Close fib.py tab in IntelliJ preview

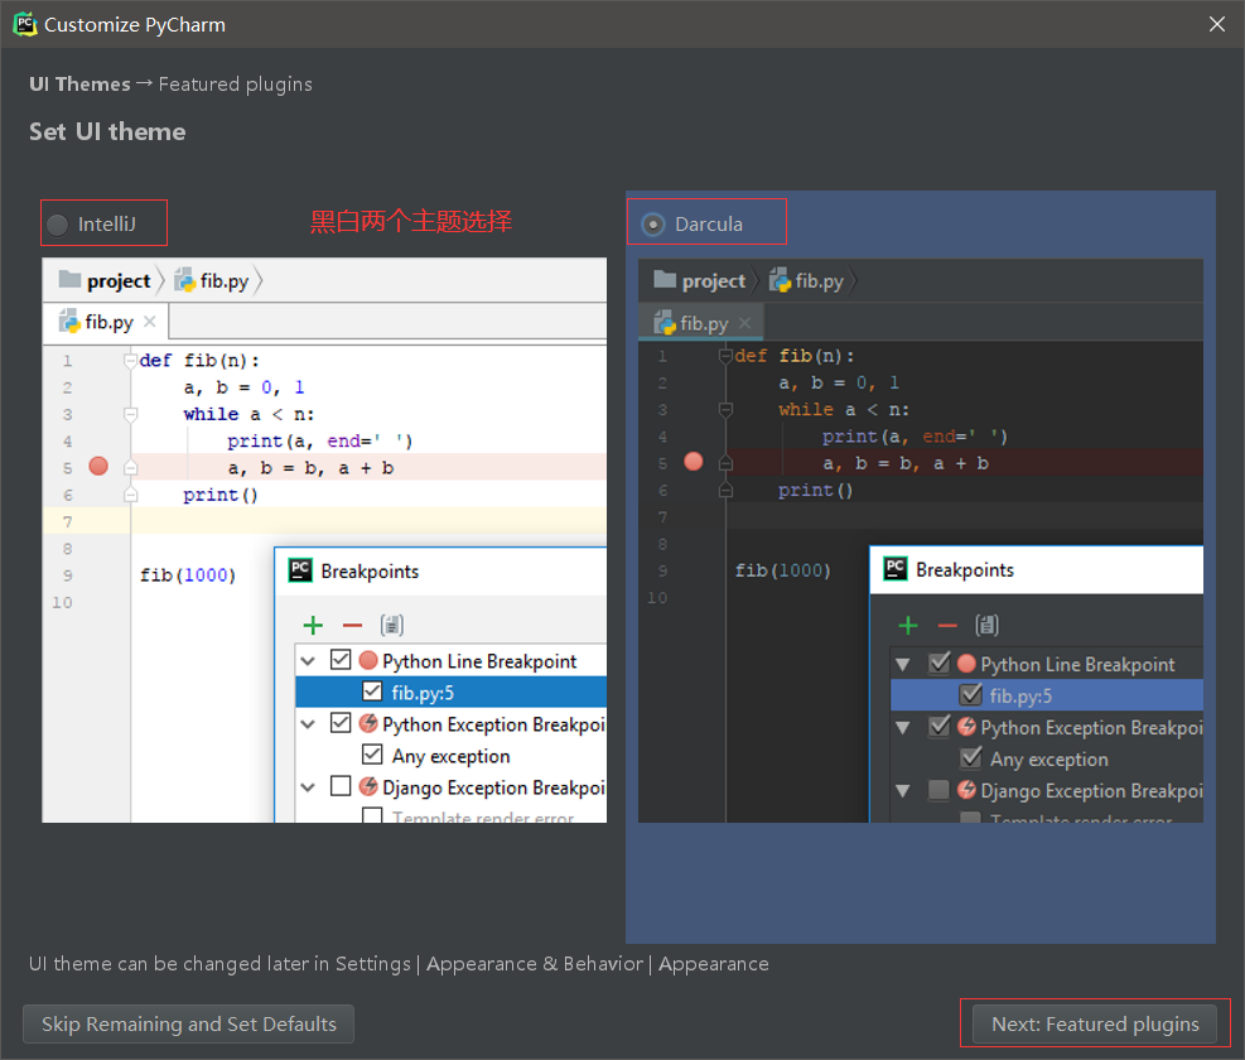(x=150, y=322)
